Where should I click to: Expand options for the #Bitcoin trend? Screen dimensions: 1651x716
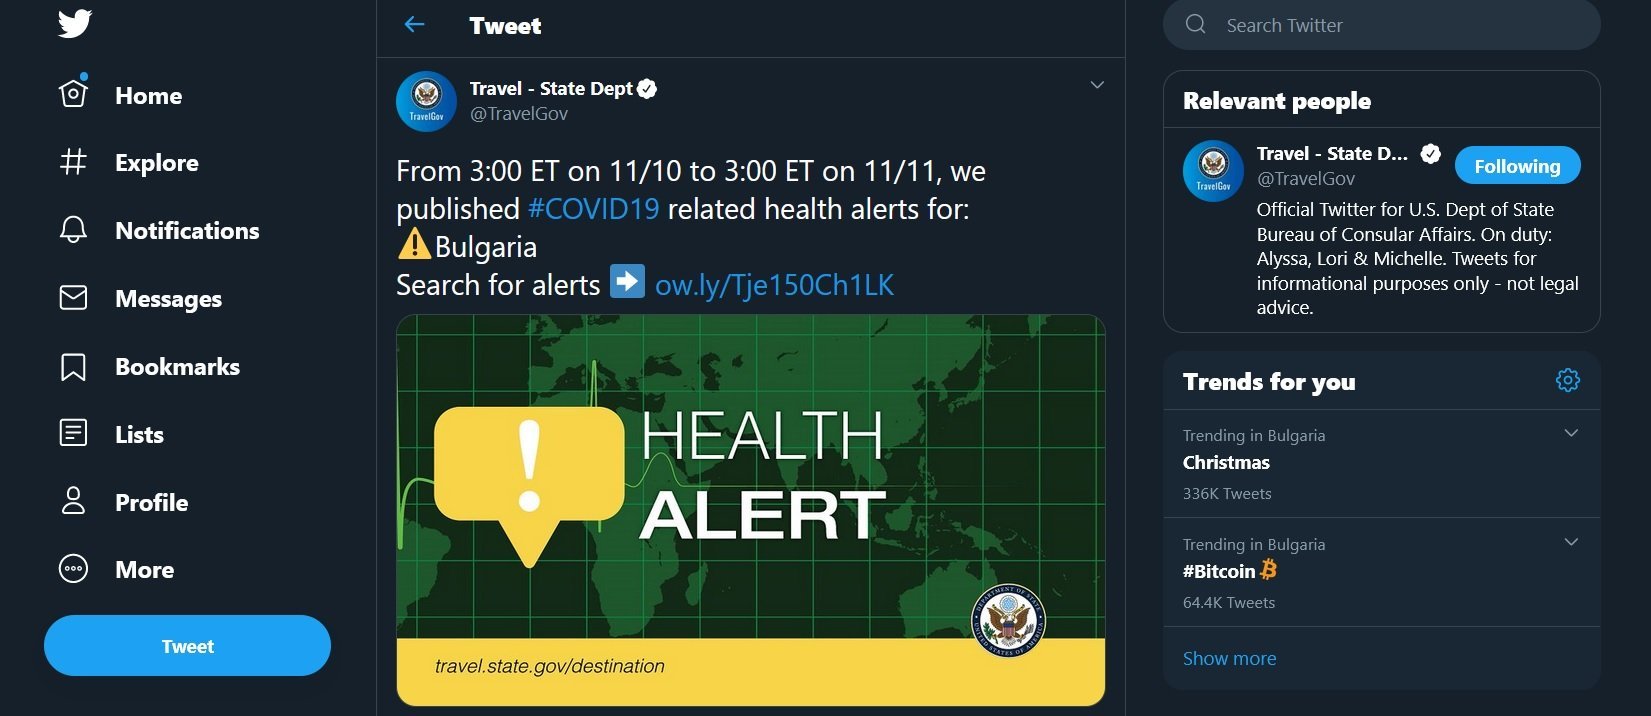1571,542
